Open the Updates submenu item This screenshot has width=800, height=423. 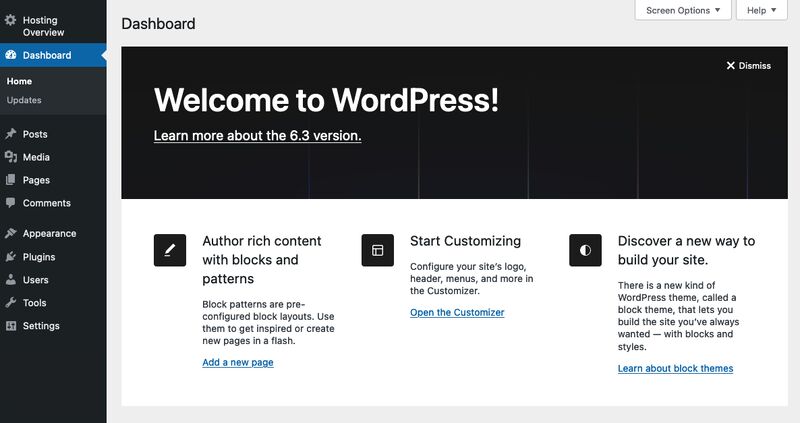point(24,100)
